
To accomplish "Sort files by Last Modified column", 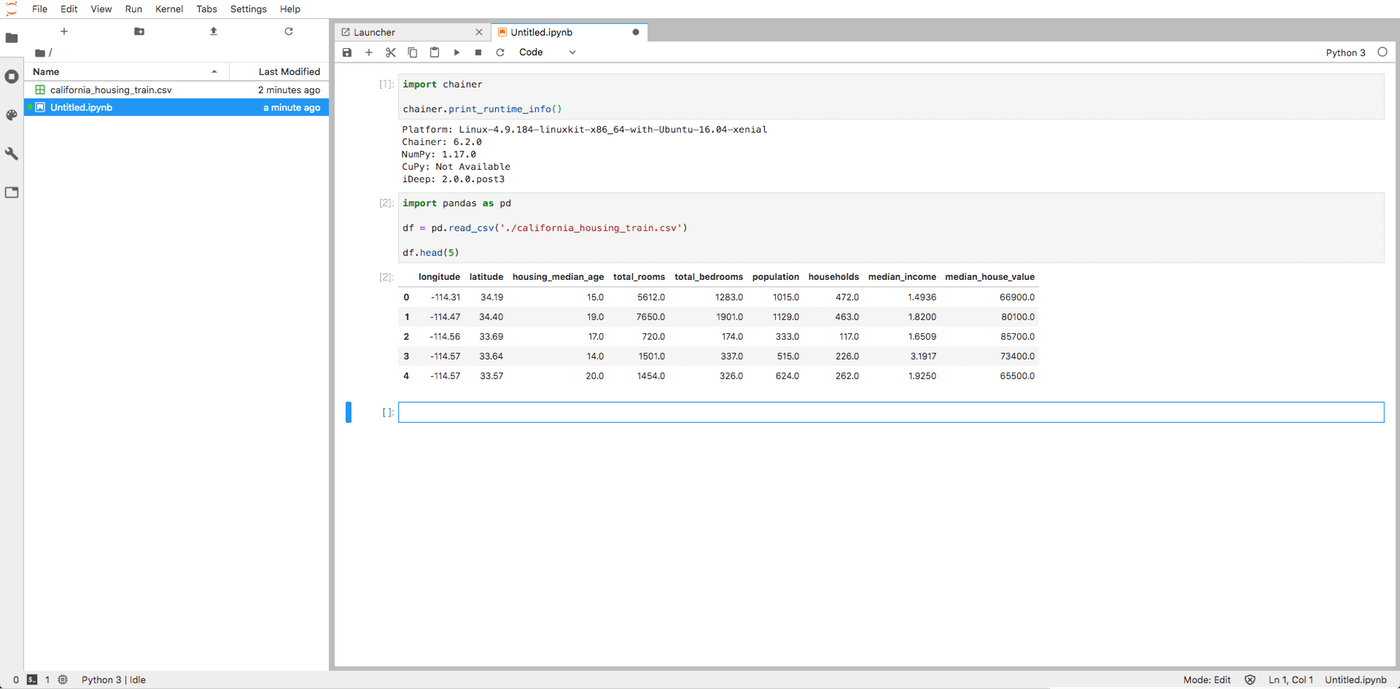I will click(288, 72).
